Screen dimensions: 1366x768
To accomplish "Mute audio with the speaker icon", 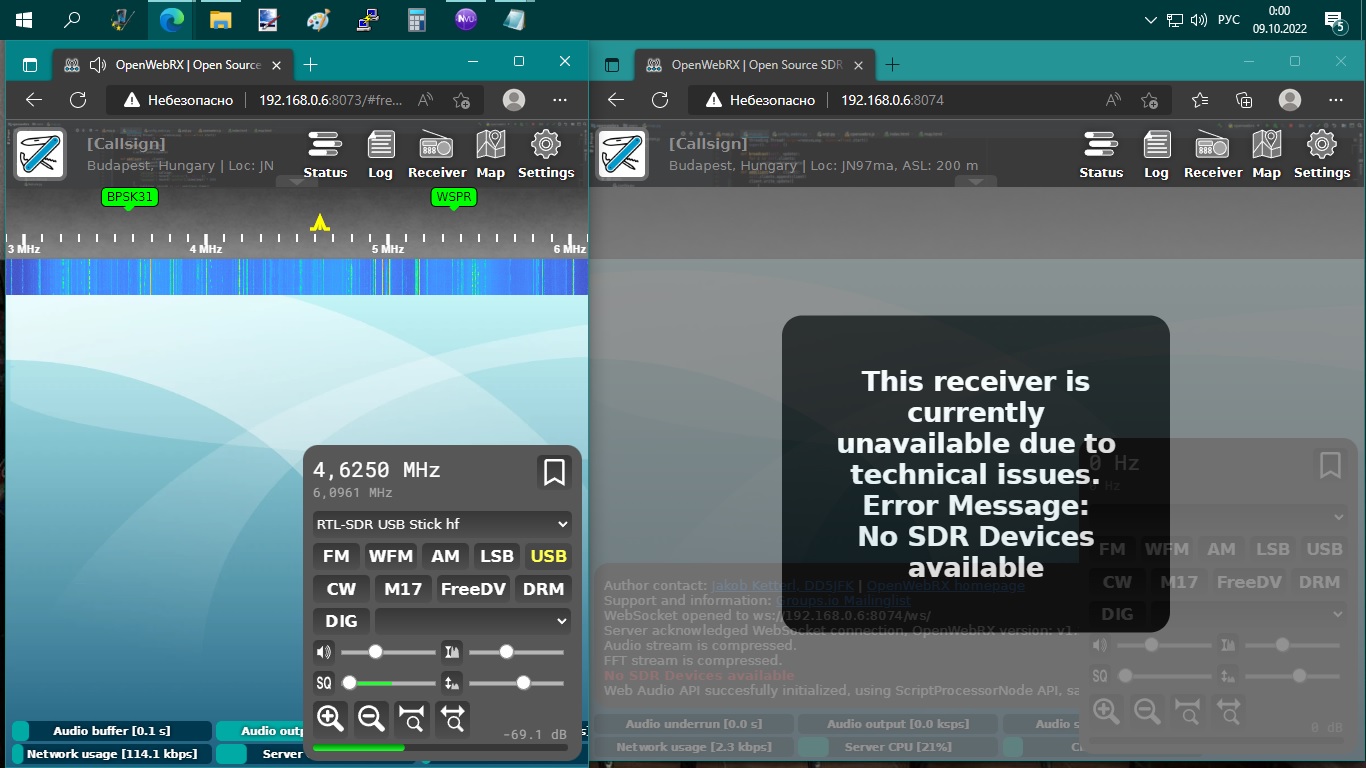I will [324, 652].
